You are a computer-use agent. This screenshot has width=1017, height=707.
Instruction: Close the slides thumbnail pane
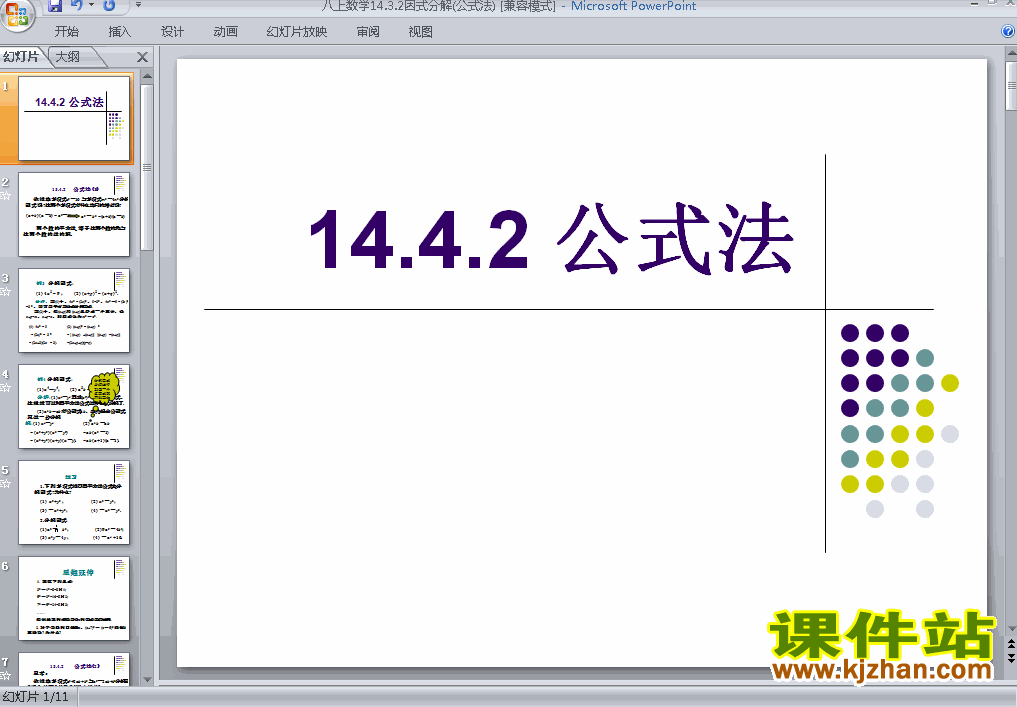point(143,57)
